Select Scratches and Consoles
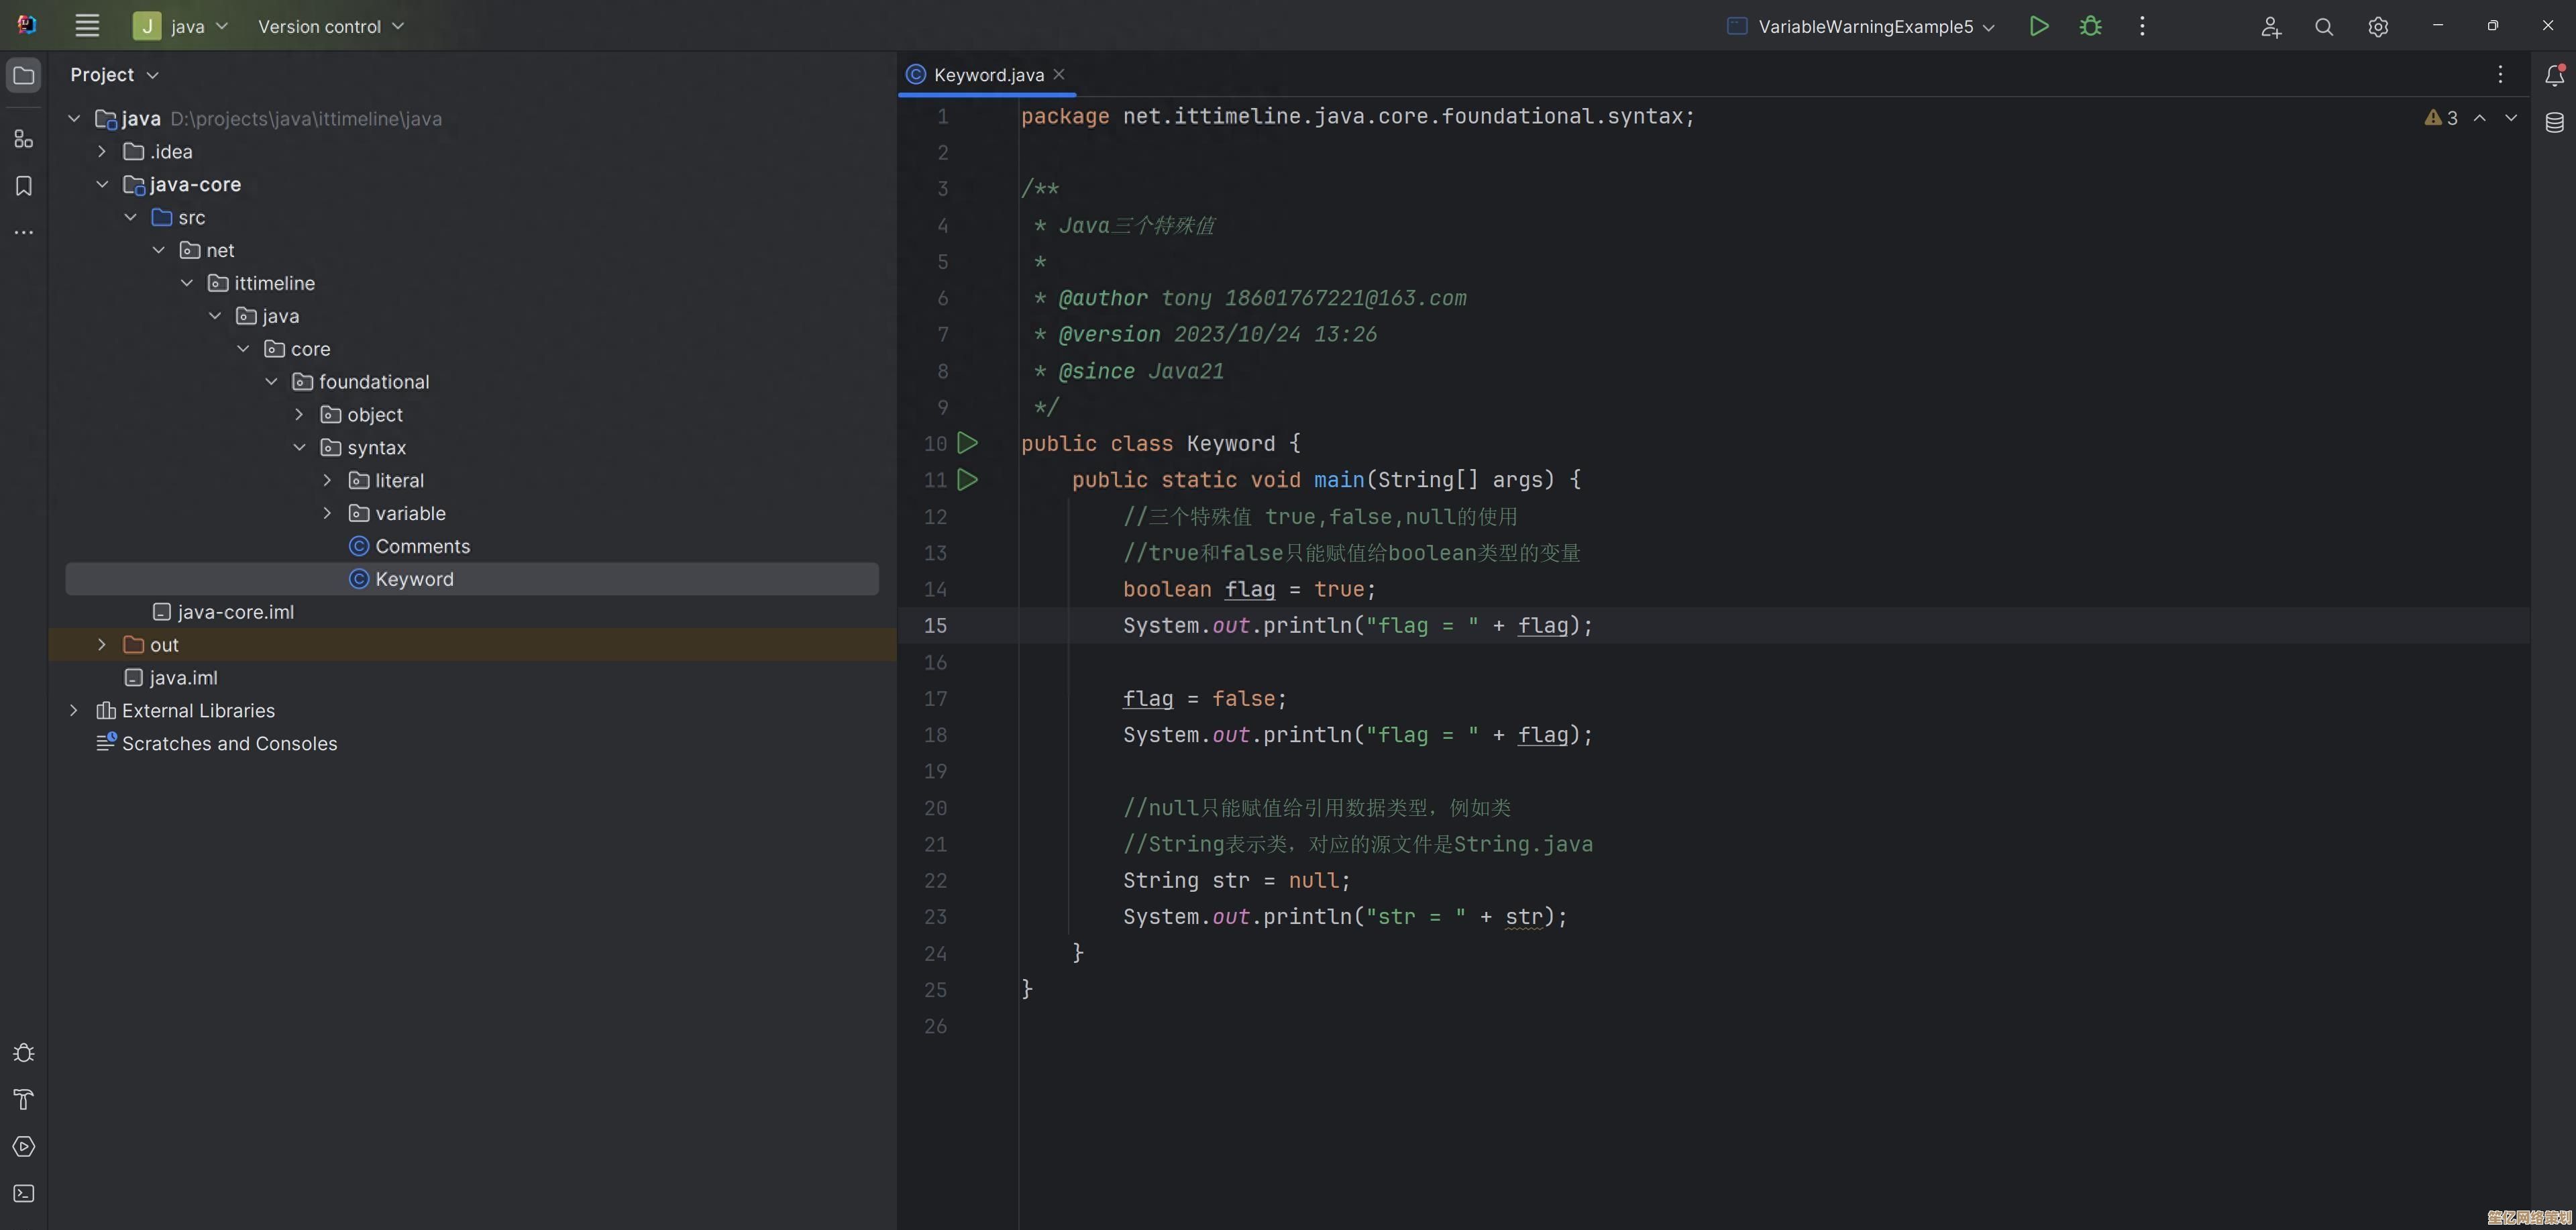Screen dimensions: 2576x1230 coord(229,743)
